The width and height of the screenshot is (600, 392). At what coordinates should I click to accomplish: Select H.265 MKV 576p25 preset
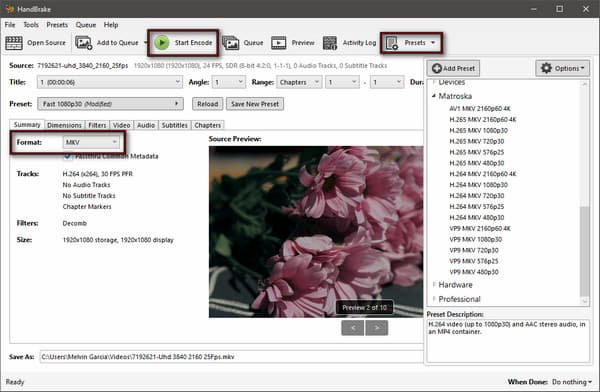pos(476,152)
